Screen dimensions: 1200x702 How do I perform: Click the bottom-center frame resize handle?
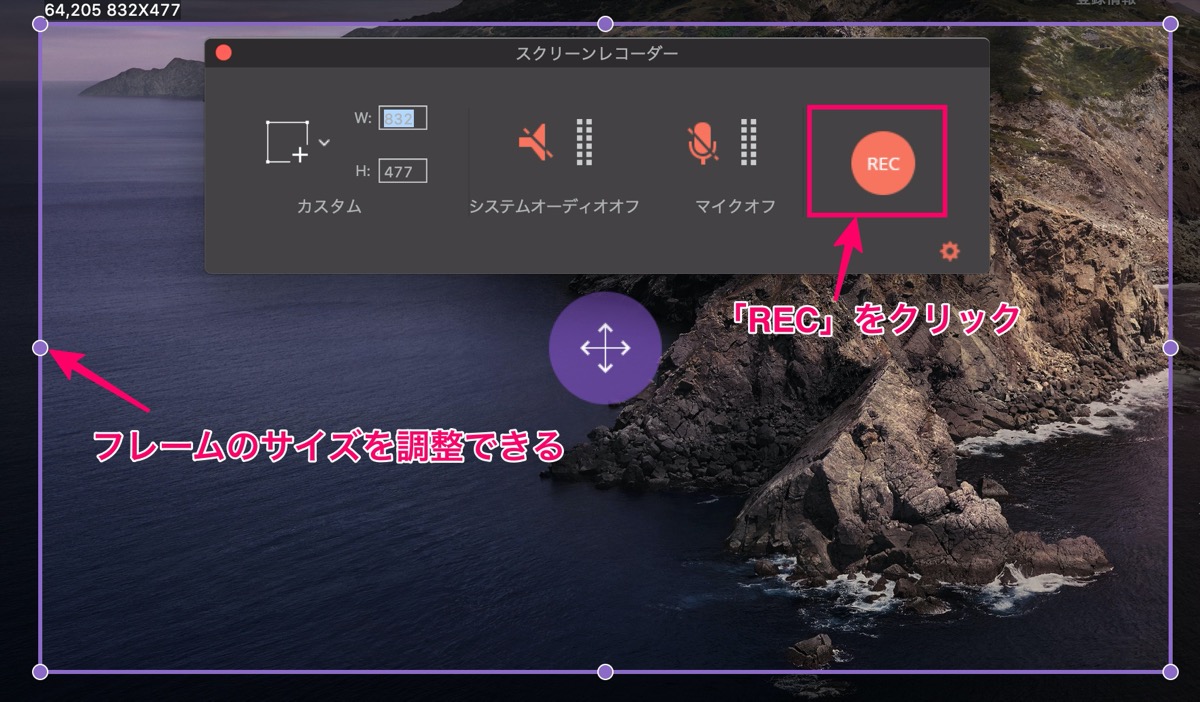pos(605,672)
